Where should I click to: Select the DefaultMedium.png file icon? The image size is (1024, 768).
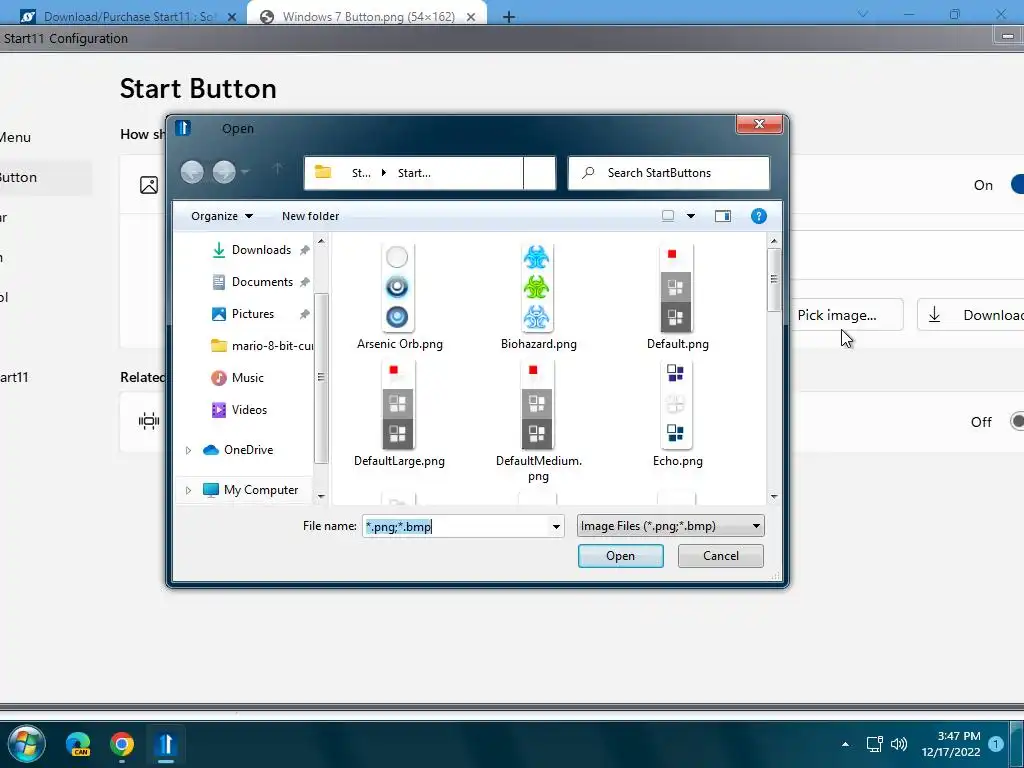tap(537, 405)
